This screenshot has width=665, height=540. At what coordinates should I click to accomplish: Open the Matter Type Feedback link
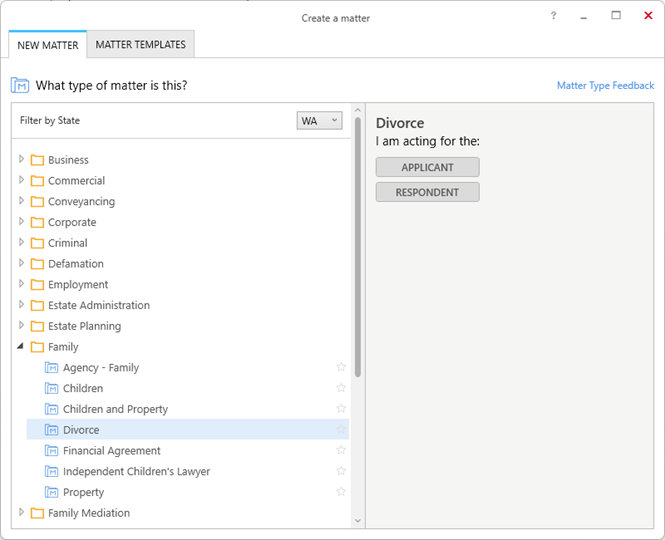(605, 86)
